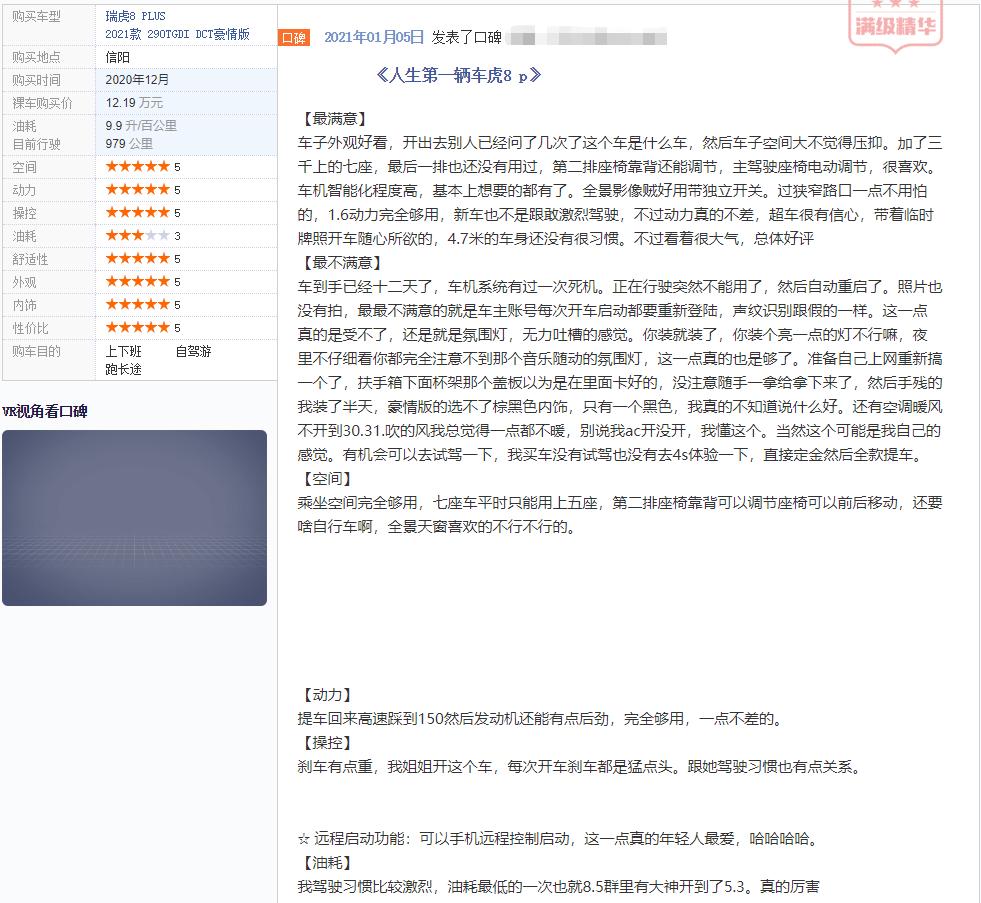
Task: Click the 外观 rating star icons
Action: (137, 282)
